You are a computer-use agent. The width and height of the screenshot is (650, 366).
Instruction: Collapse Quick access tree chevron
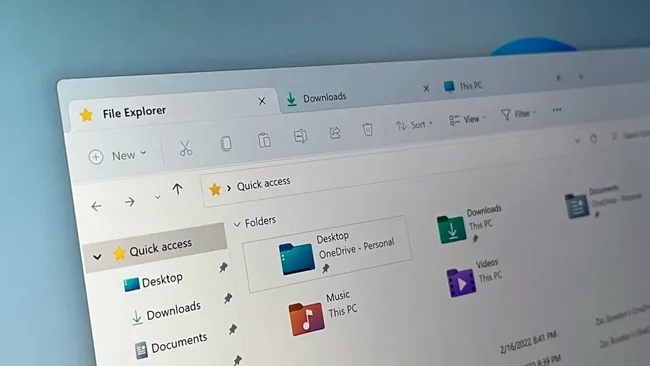click(x=97, y=257)
